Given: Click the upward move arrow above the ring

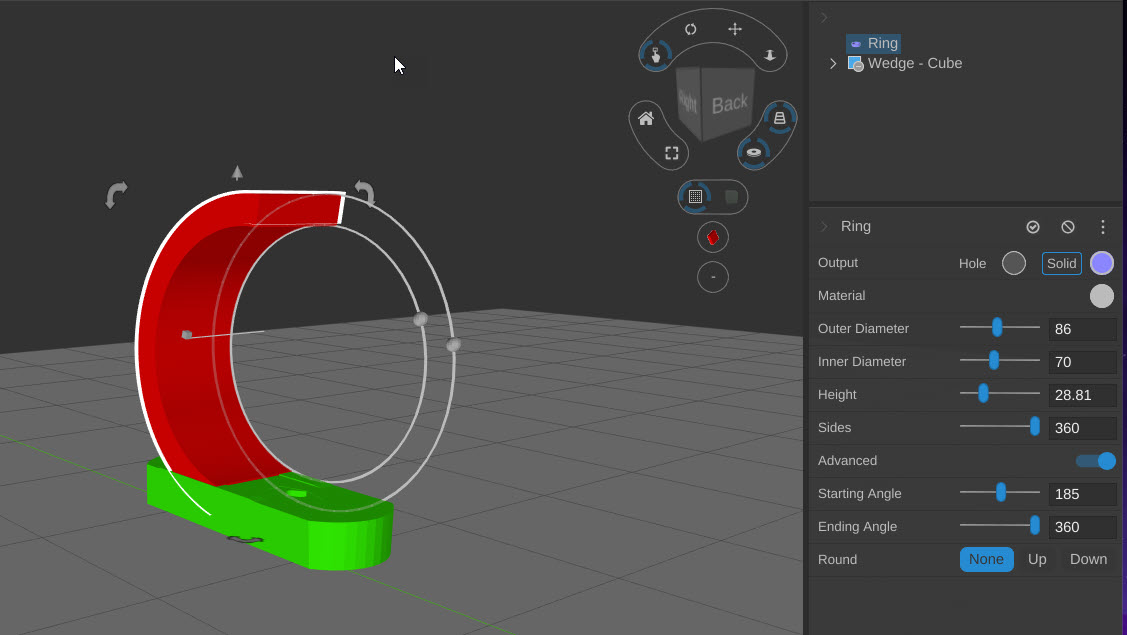Looking at the screenshot, I should (237, 173).
